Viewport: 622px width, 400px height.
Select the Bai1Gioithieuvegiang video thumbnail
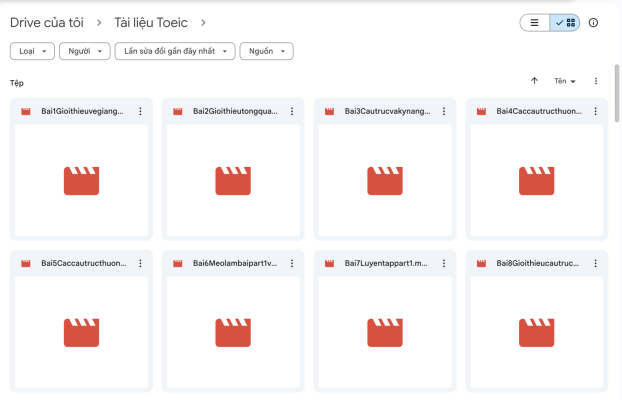click(x=81, y=181)
